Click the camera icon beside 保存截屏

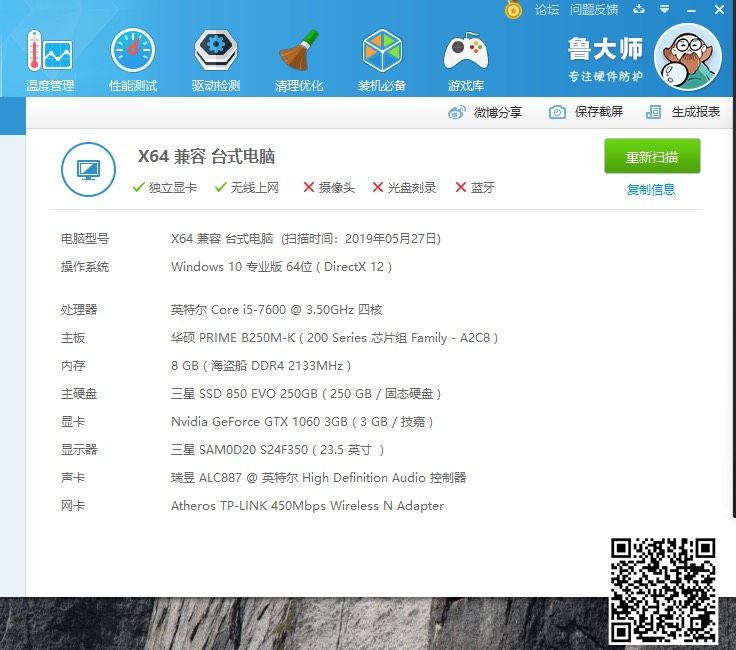click(x=557, y=112)
